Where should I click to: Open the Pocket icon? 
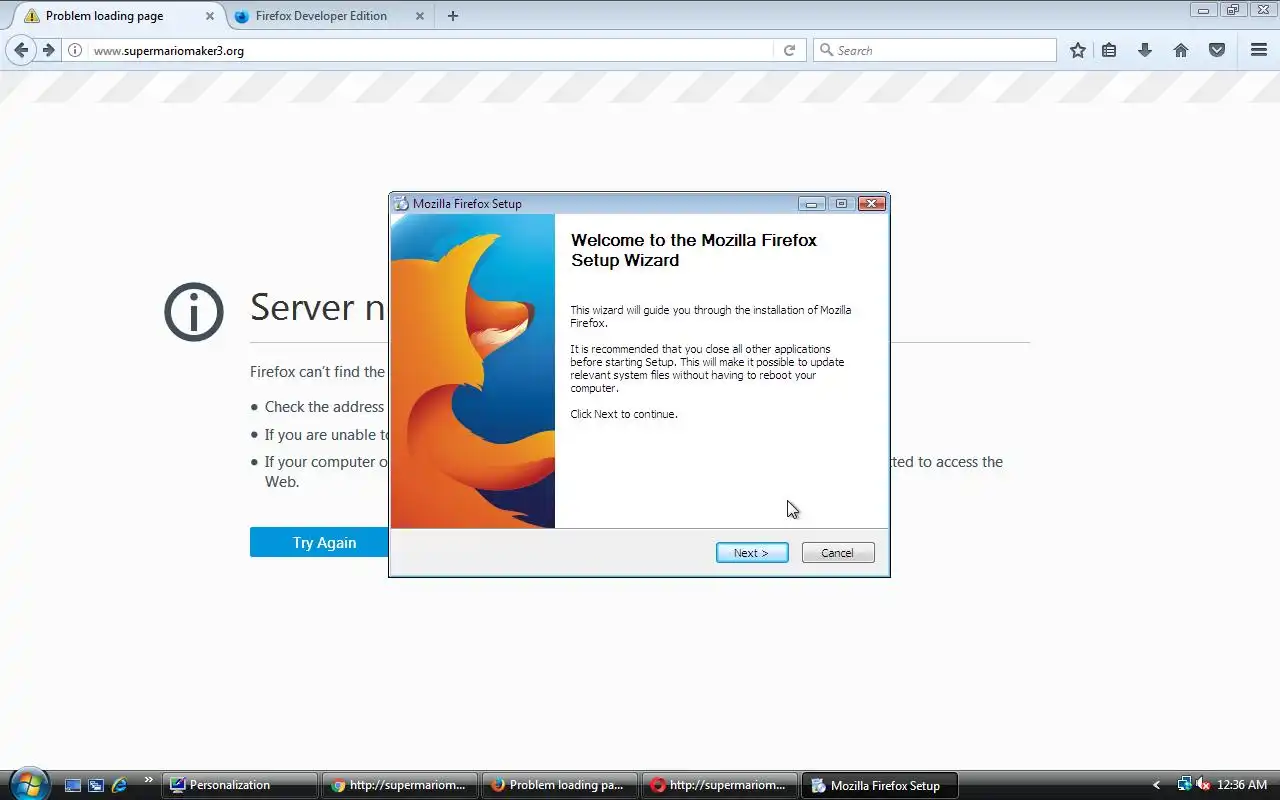pyautogui.click(x=1217, y=50)
